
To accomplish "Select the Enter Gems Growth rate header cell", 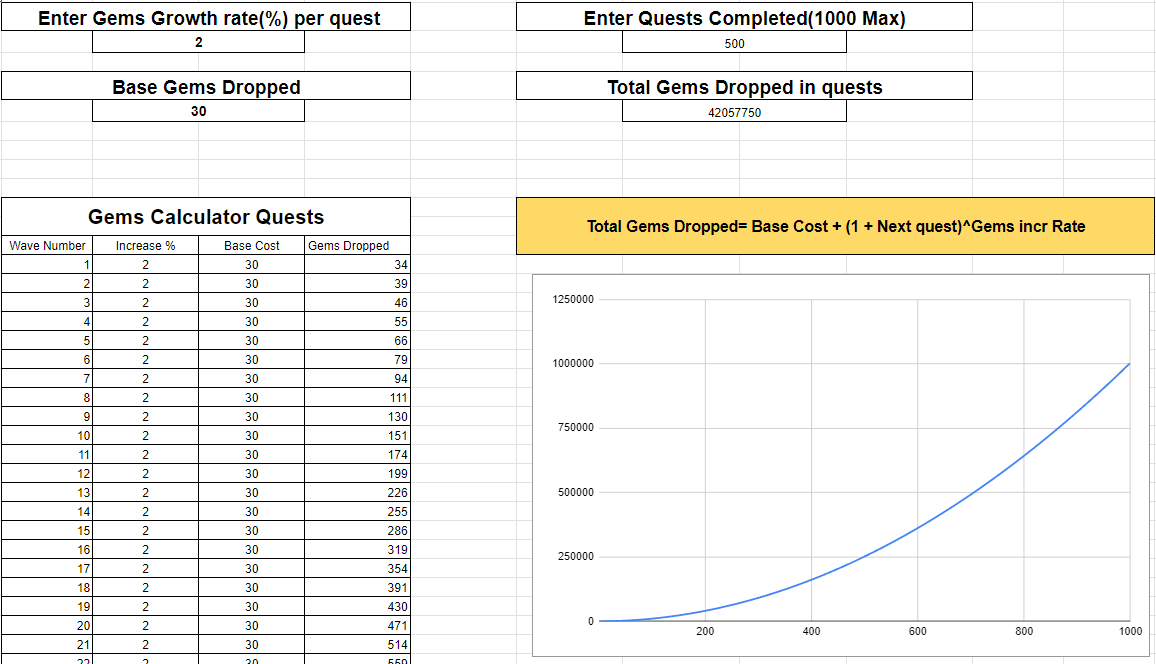I will pyautogui.click(x=205, y=17).
